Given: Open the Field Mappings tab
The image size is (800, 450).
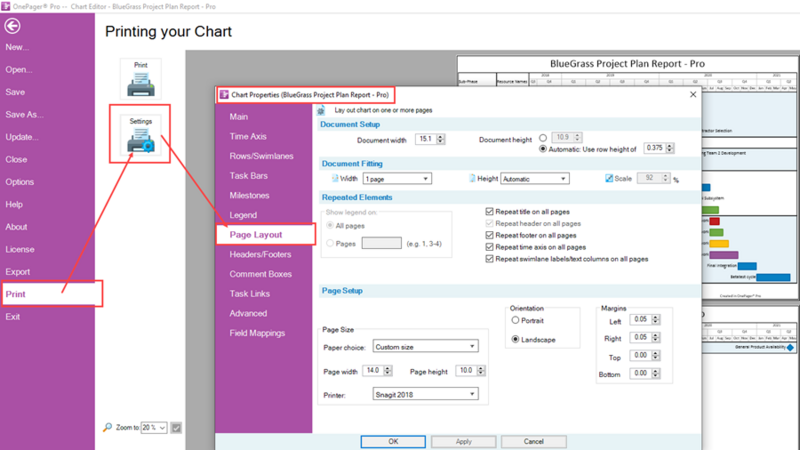Looking at the screenshot, I should point(257,333).
